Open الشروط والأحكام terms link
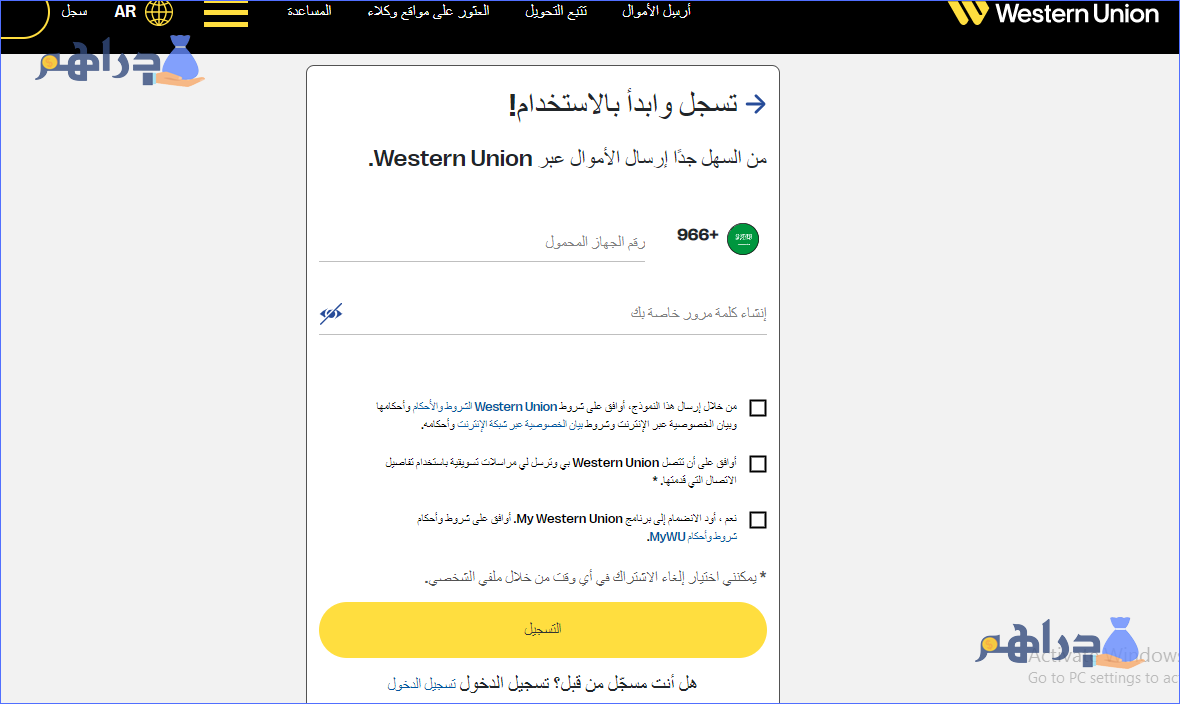Viewport: 1180px width, 704px height. pyautogui.click(x=442, y=407)
